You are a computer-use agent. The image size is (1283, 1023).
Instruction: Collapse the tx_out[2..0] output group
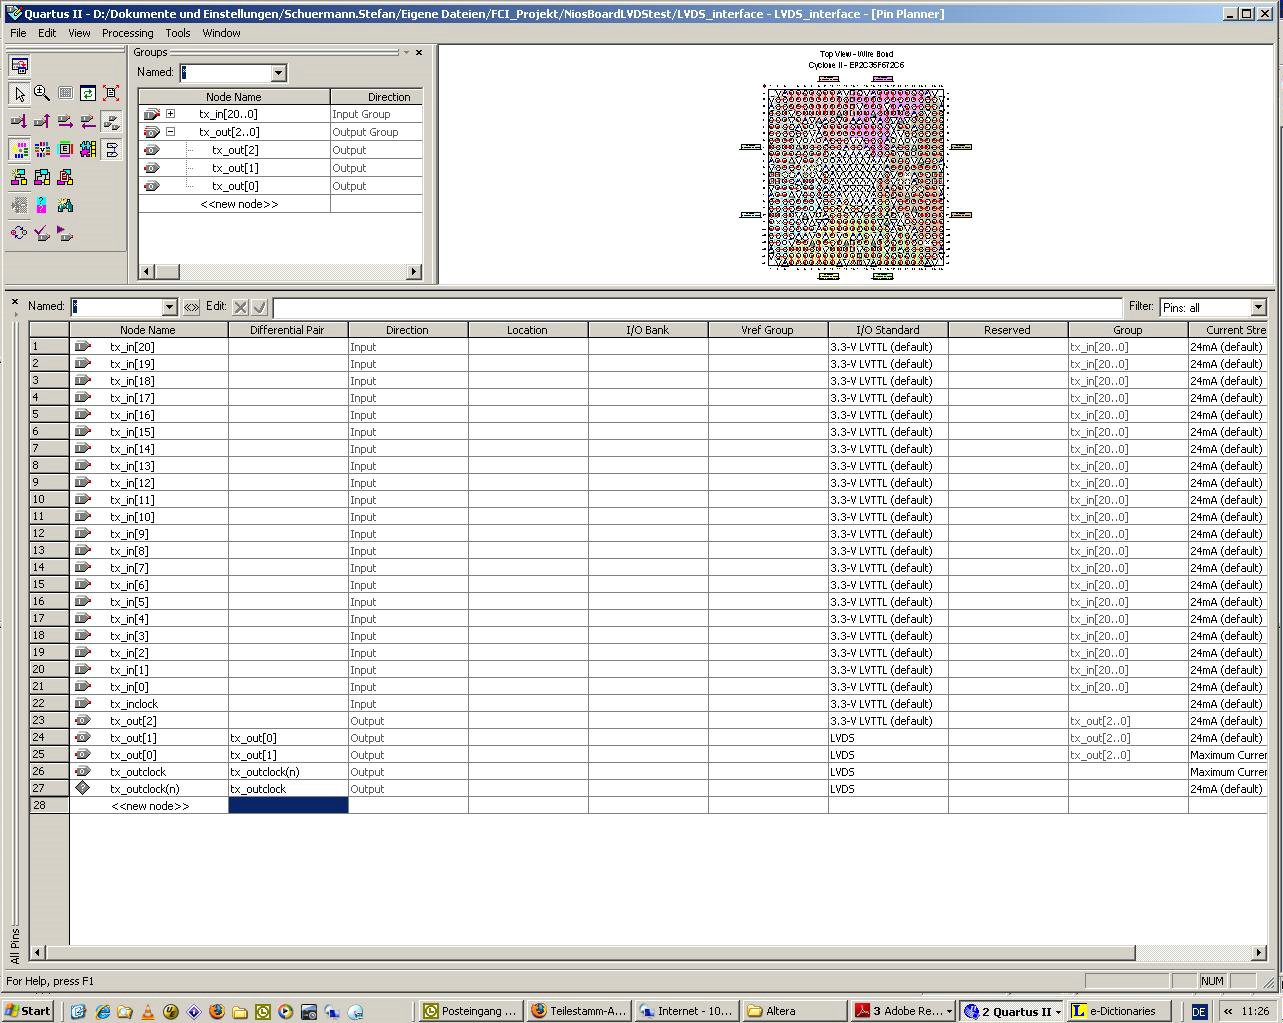[170, 132]
